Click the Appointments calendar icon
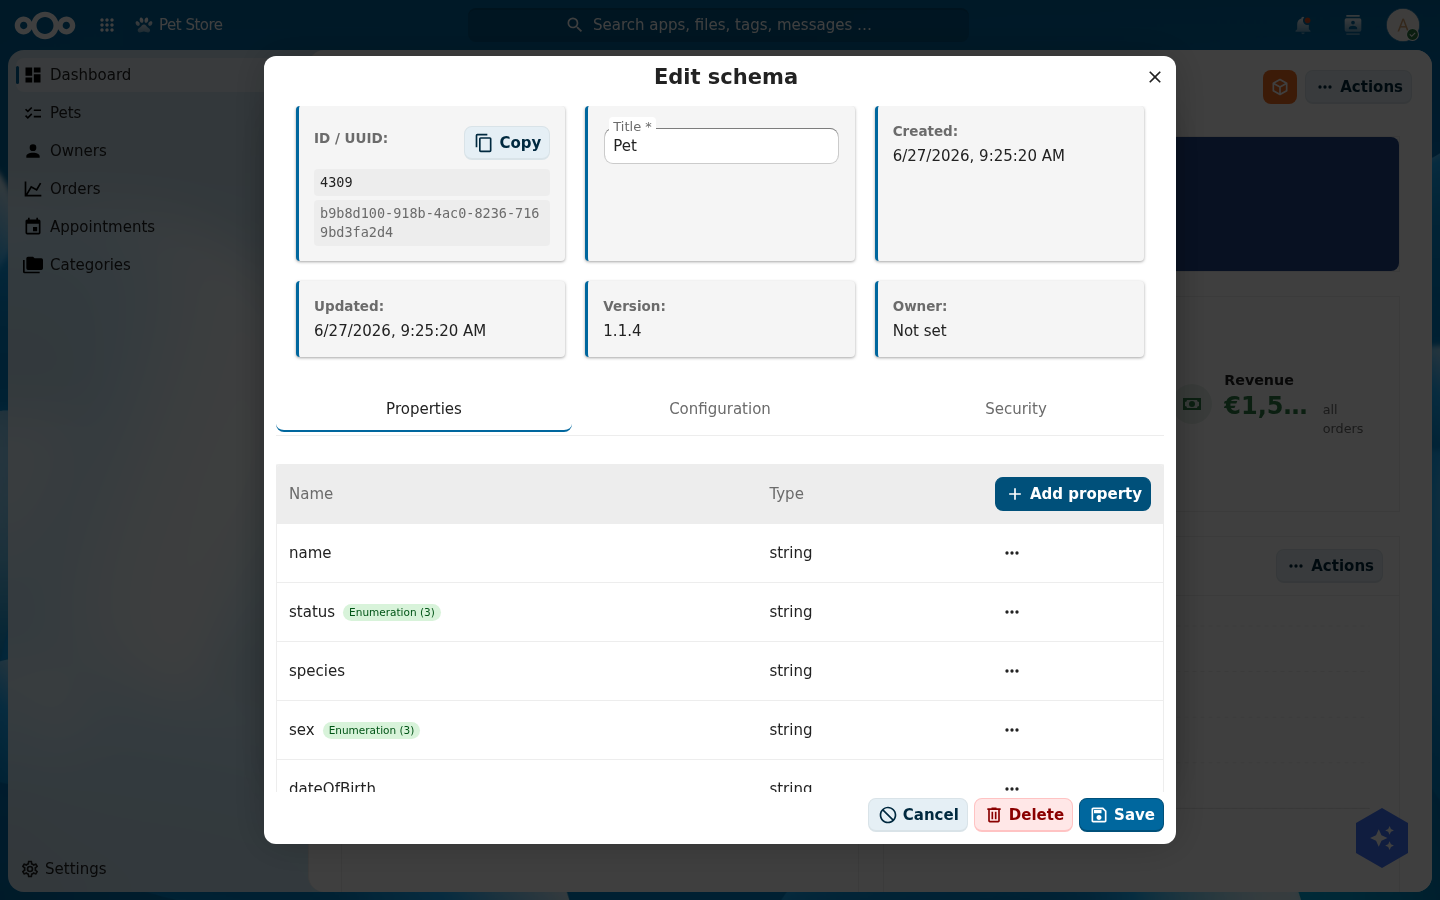This screenshot has width=1440, height=900. (33, 227)
